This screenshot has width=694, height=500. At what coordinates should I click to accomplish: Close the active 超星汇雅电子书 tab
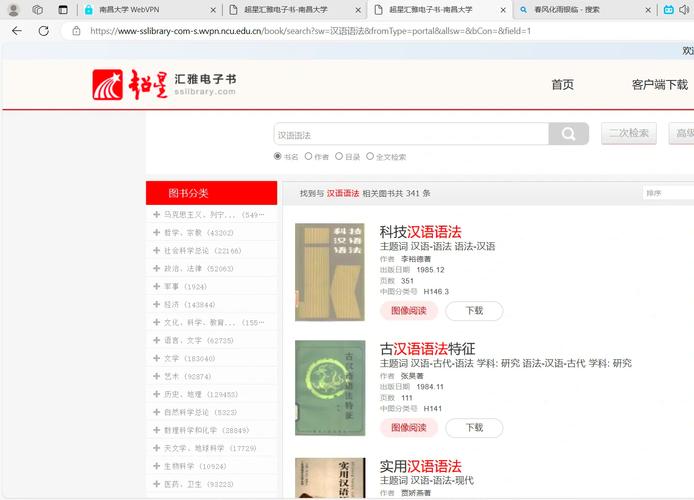(x=503, y=10)
